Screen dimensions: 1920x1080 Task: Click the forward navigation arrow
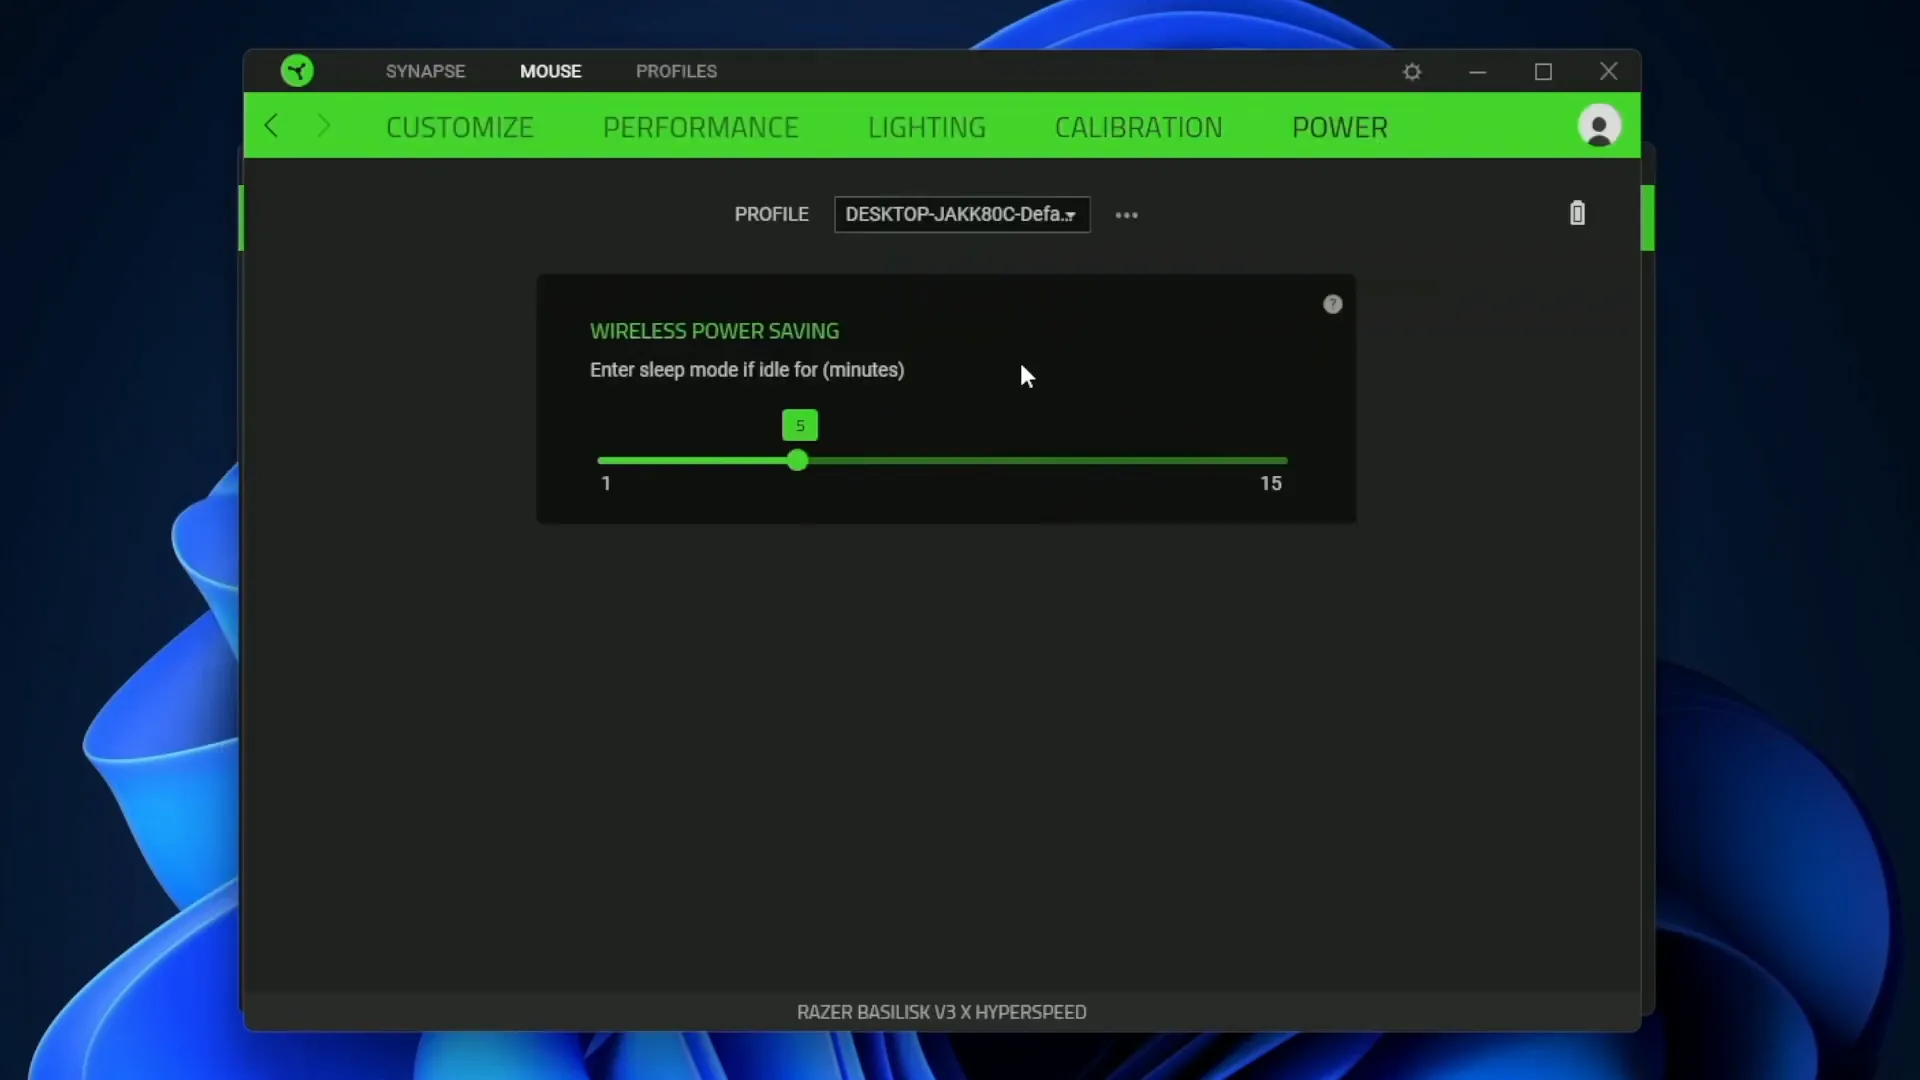coord(323,126)
